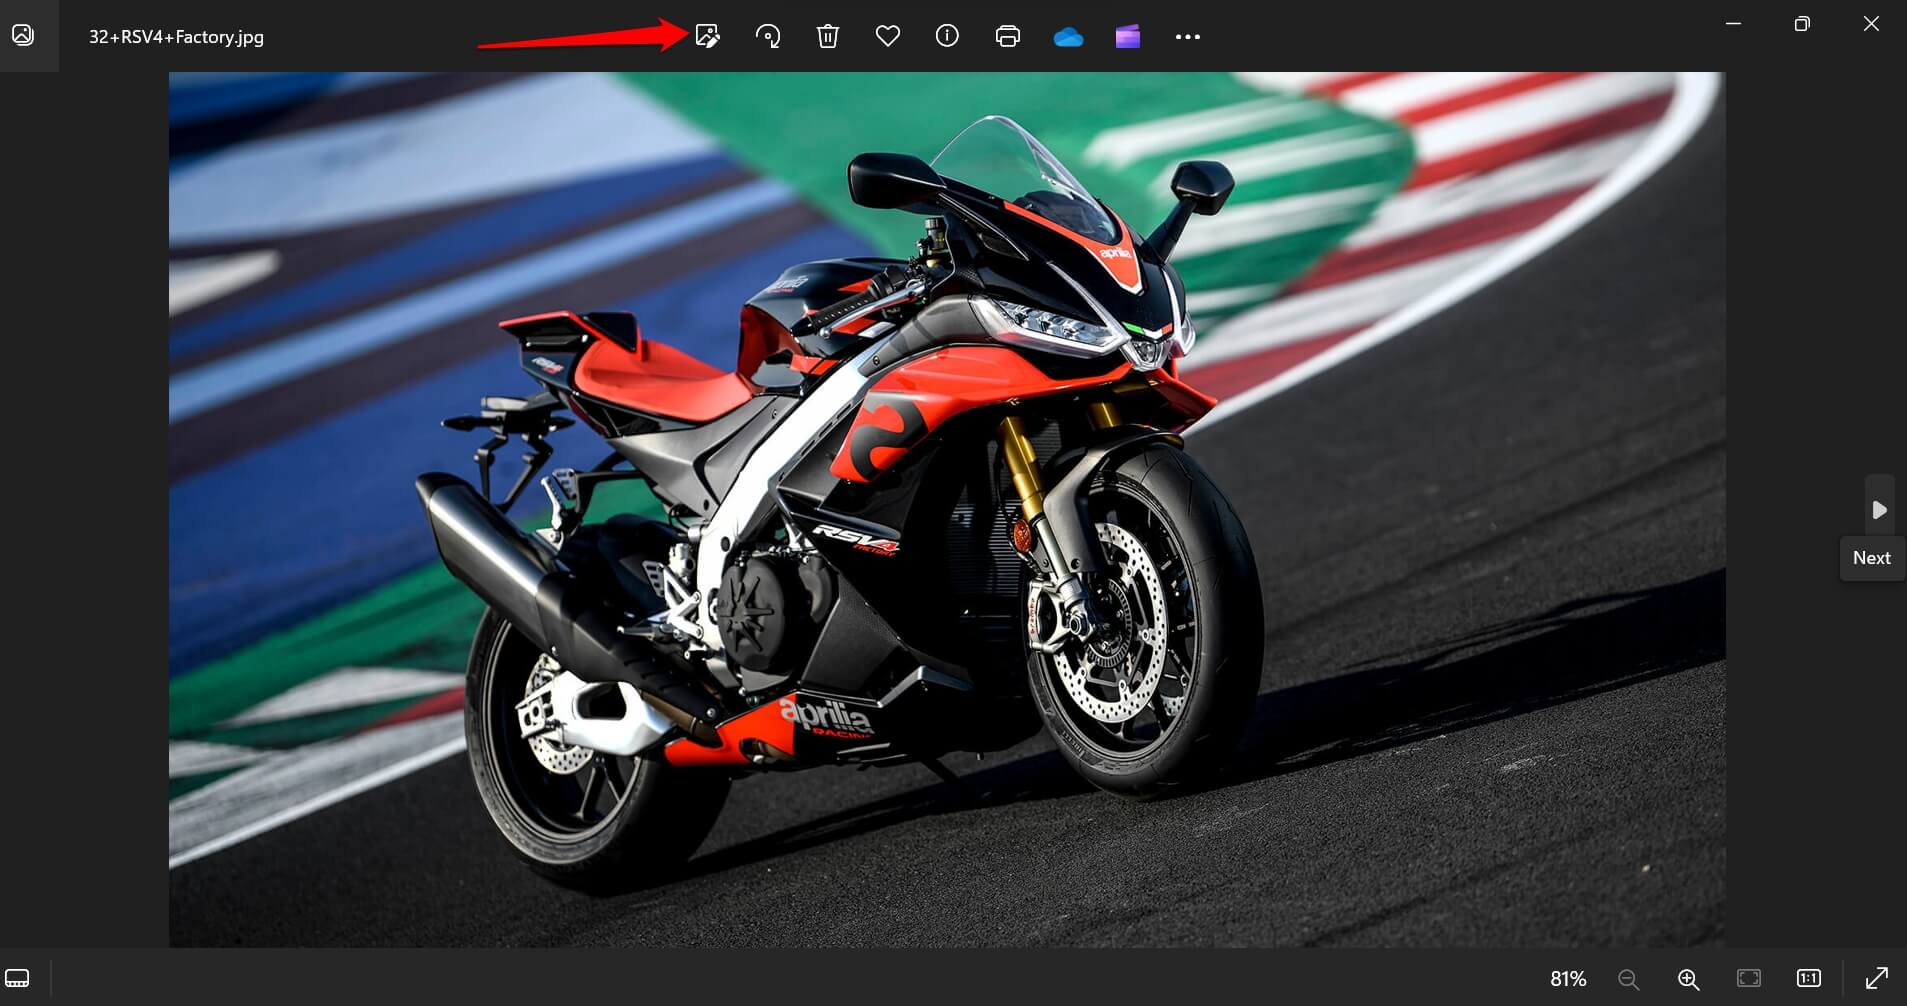The height and width of the screenshot is (1006, 1907).
Task: Enter full screen with diagonal arrows icon
Action: (1877, 978)
